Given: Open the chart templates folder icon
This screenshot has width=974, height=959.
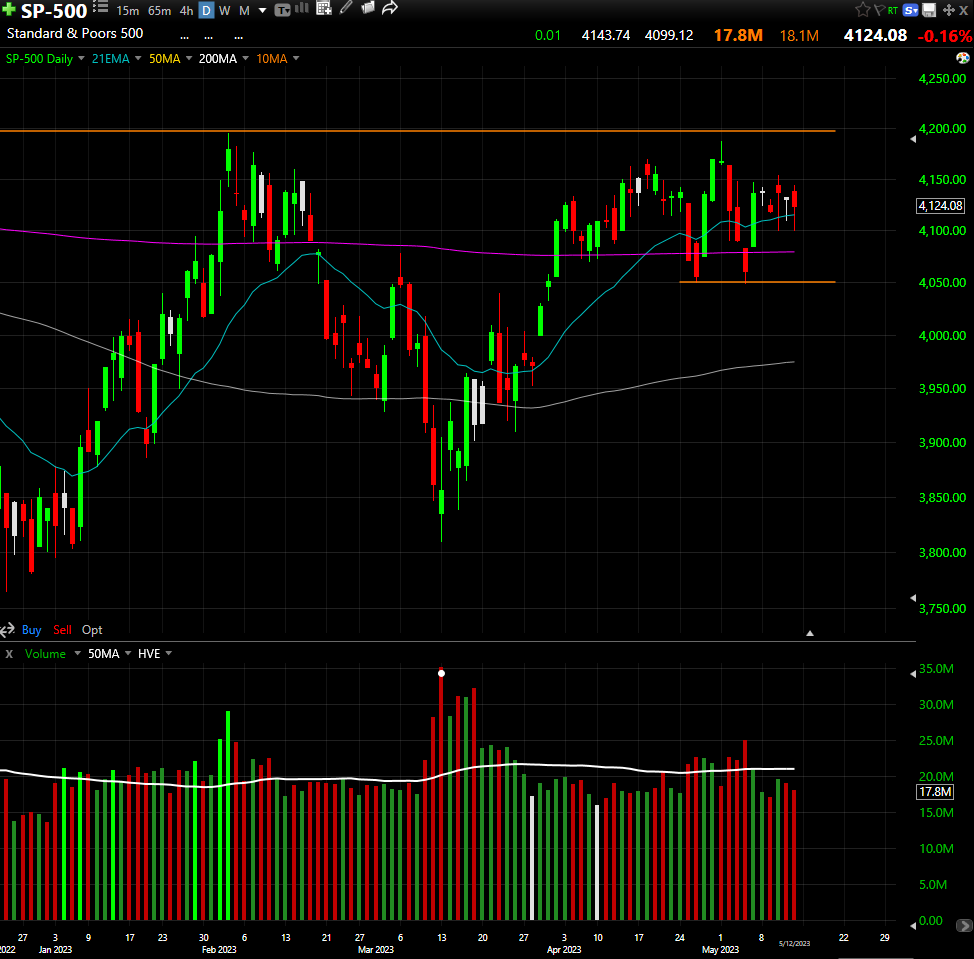Looking at the screenshot, I should pyautogui.click(x=368, y=7).
